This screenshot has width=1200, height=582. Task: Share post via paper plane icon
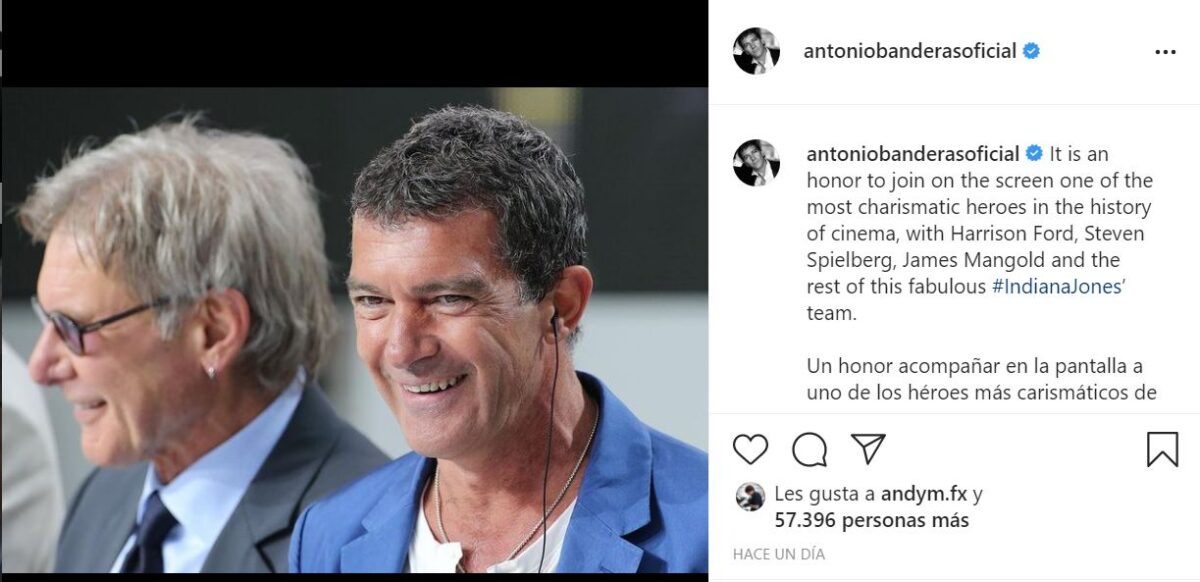[x=868, y=448]
